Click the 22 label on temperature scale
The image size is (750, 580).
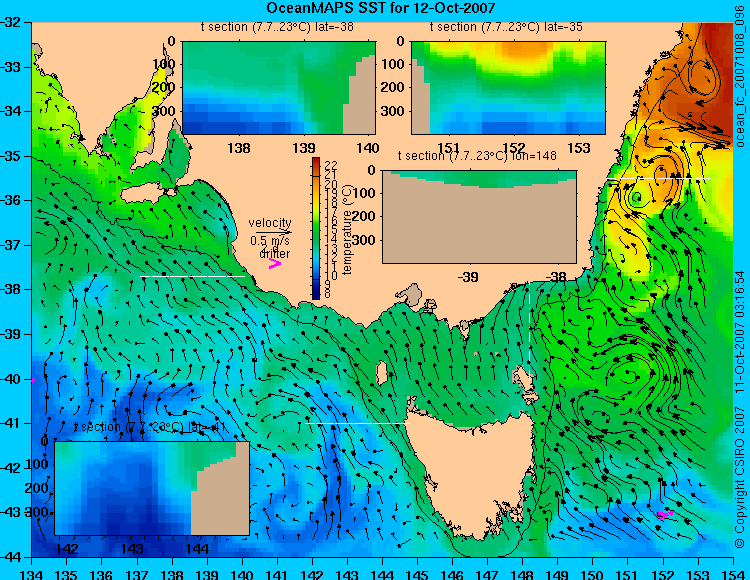click(x=331, y=165)
